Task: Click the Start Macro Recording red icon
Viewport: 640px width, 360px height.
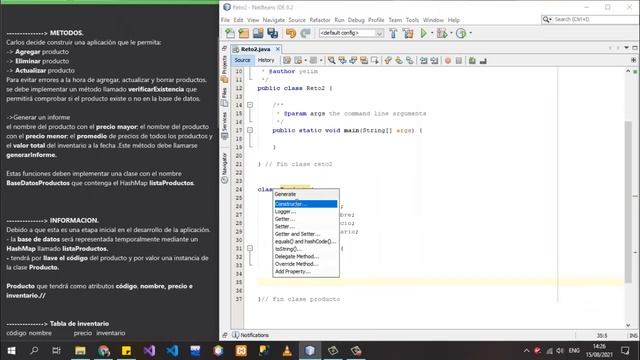Action: (448, 60)
